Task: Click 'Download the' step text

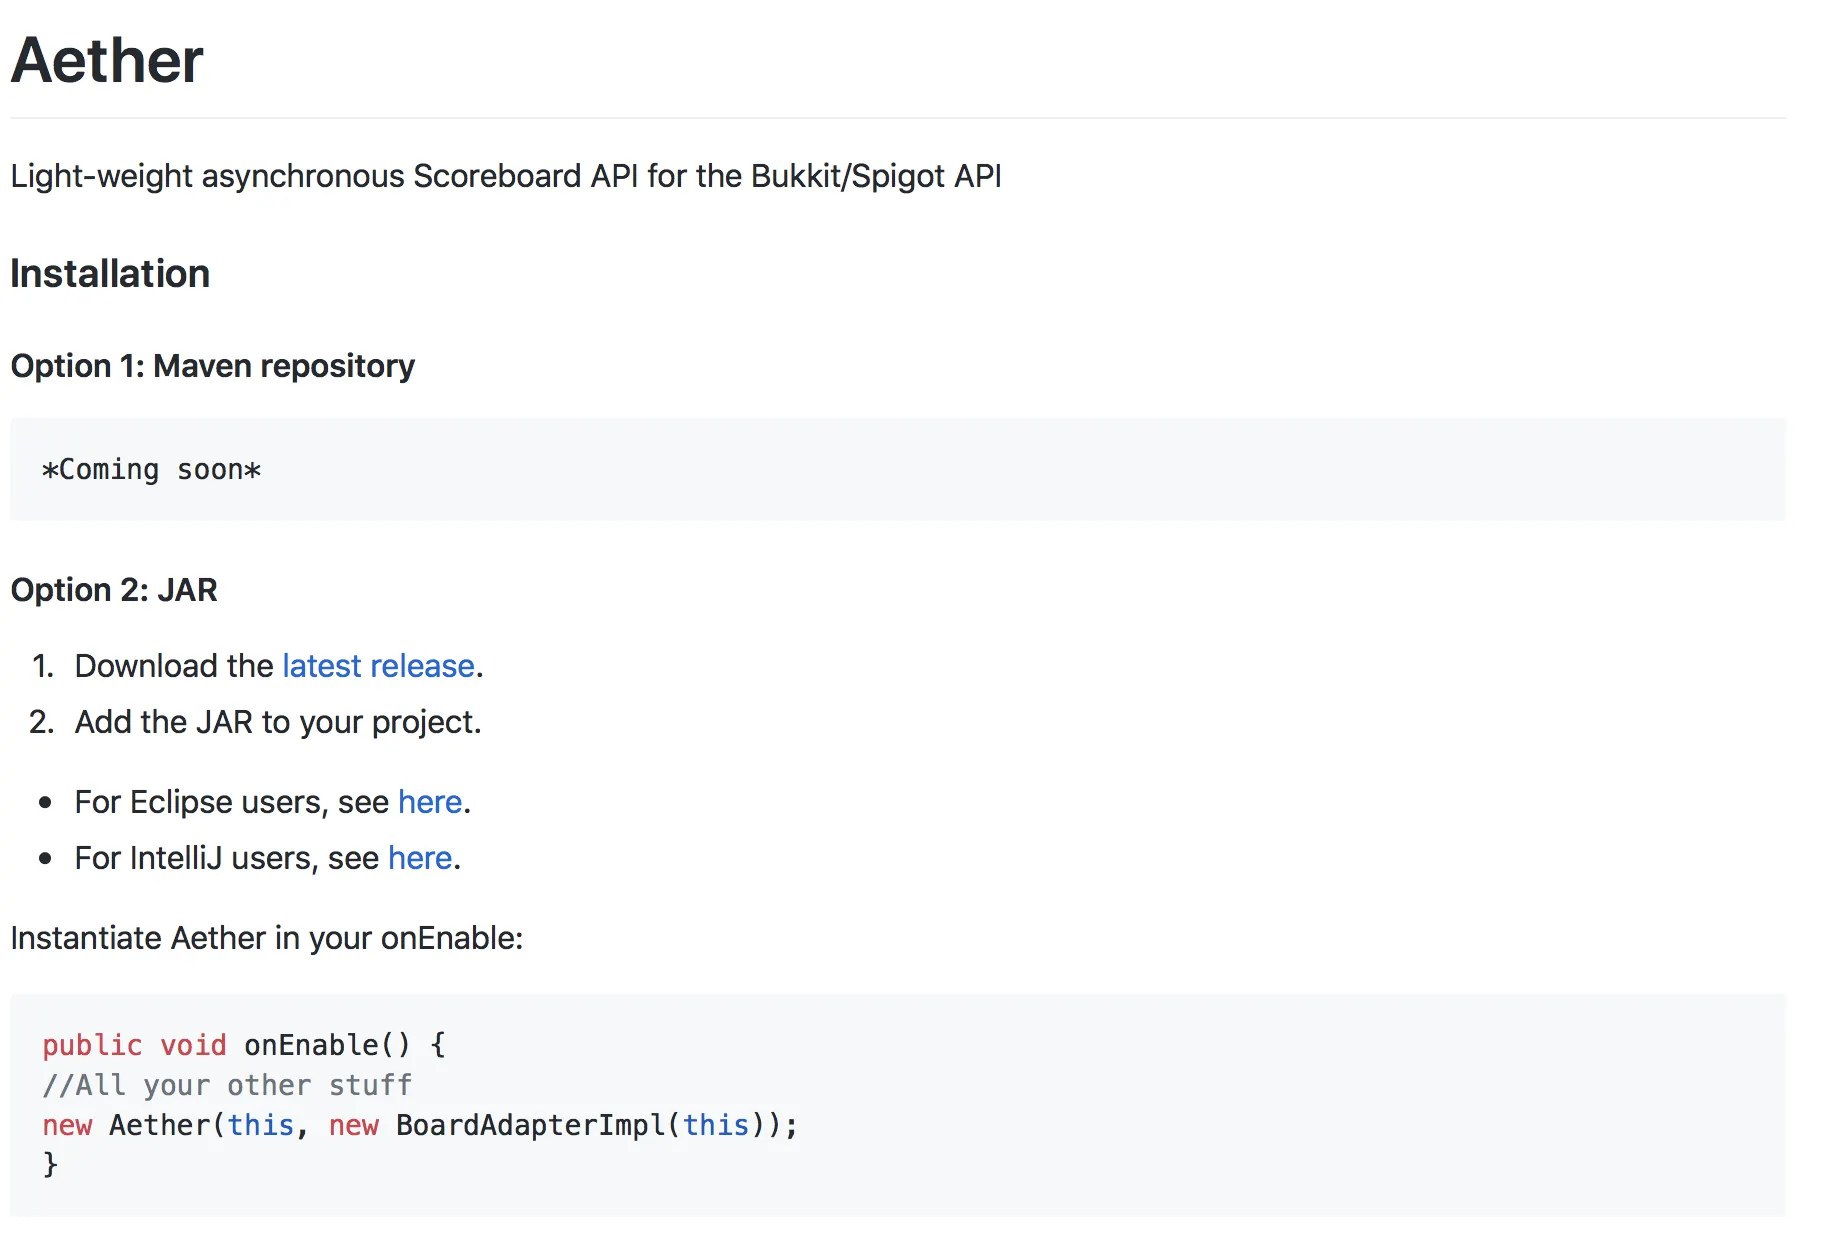Action: [x=174, y=666]
